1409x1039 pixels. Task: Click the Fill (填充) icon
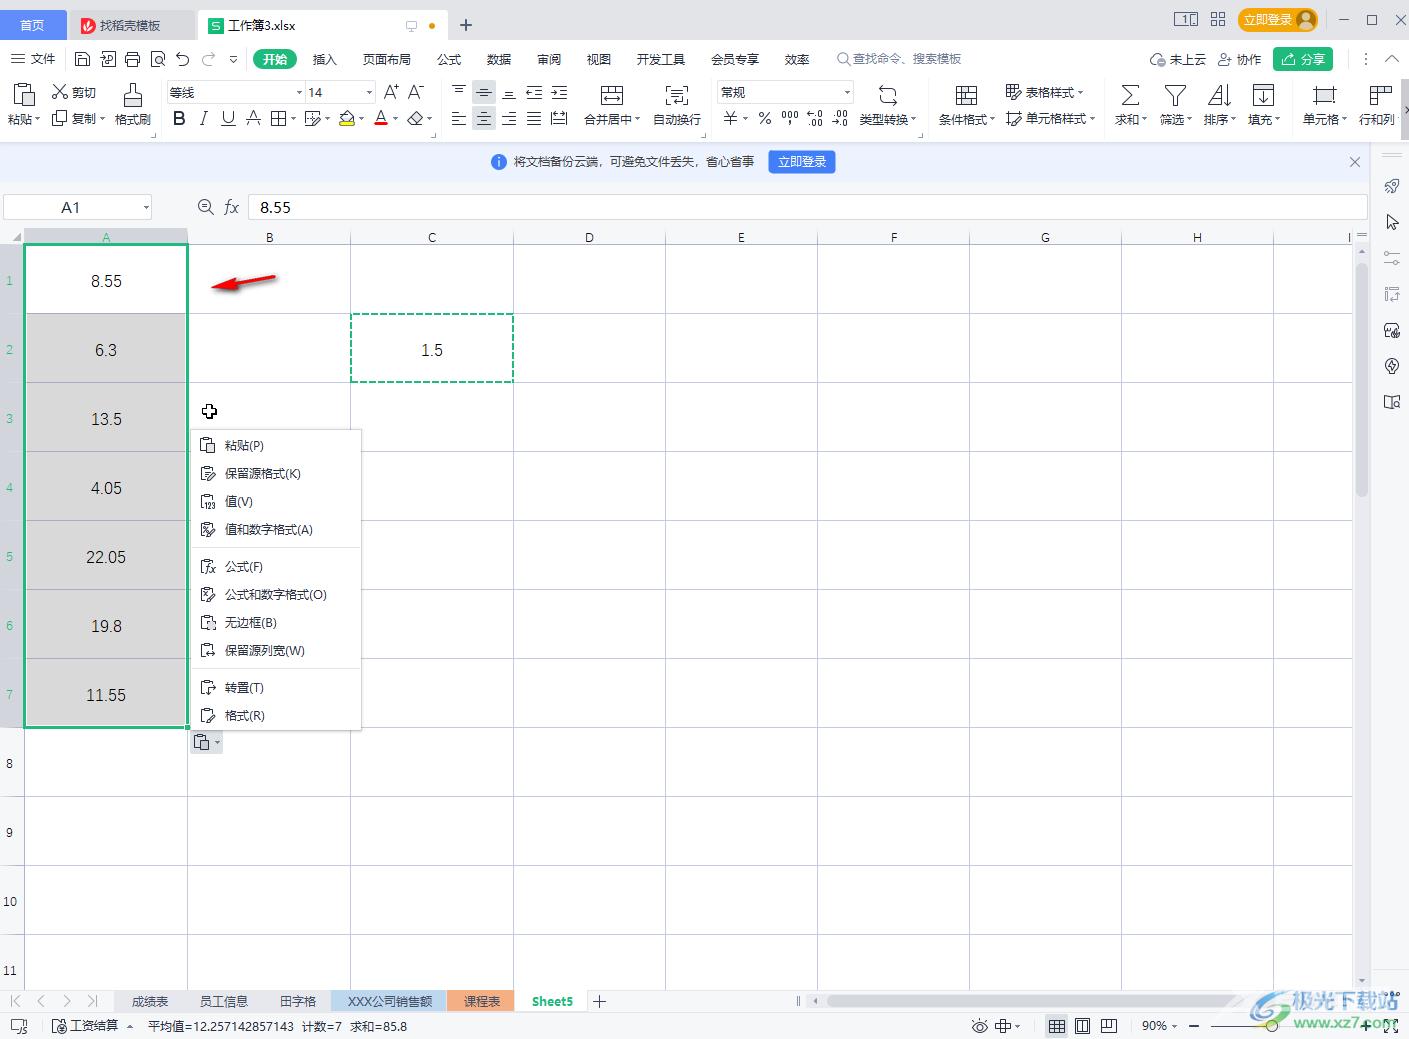pyautogui.click(x=1263, y=95)
